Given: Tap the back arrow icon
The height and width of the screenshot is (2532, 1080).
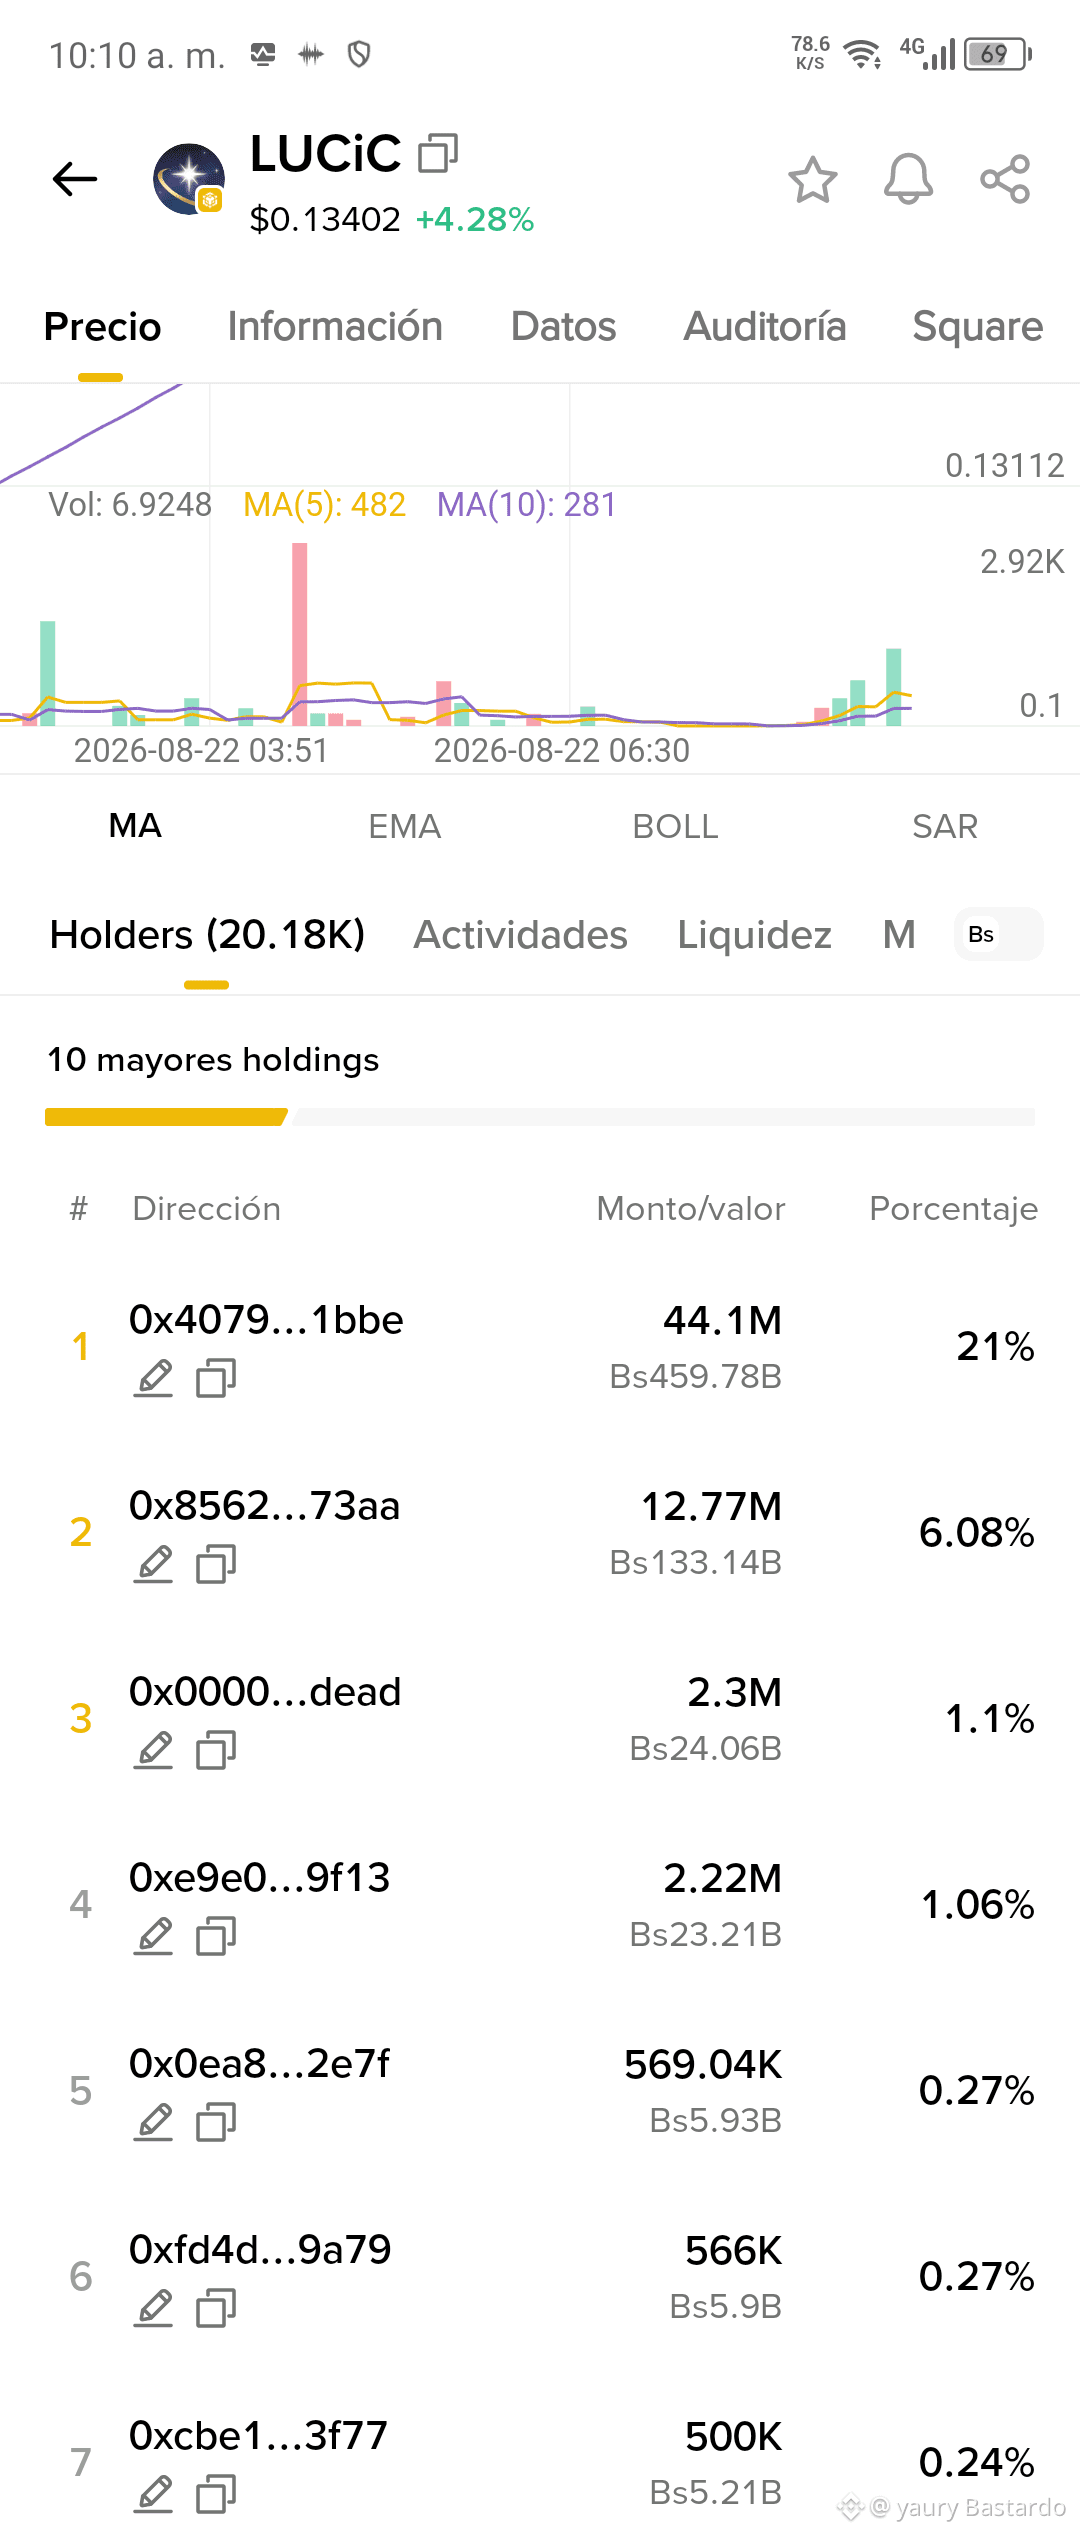Looking at the screenshot, I should pos(75,179).
